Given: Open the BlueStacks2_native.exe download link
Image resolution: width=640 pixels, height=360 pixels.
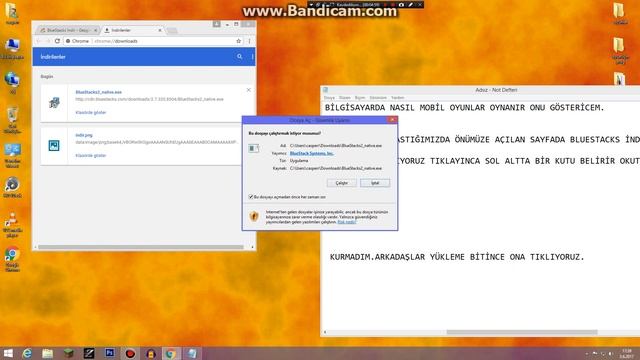Looking at the screenshot, I should [x=98, y=92].
